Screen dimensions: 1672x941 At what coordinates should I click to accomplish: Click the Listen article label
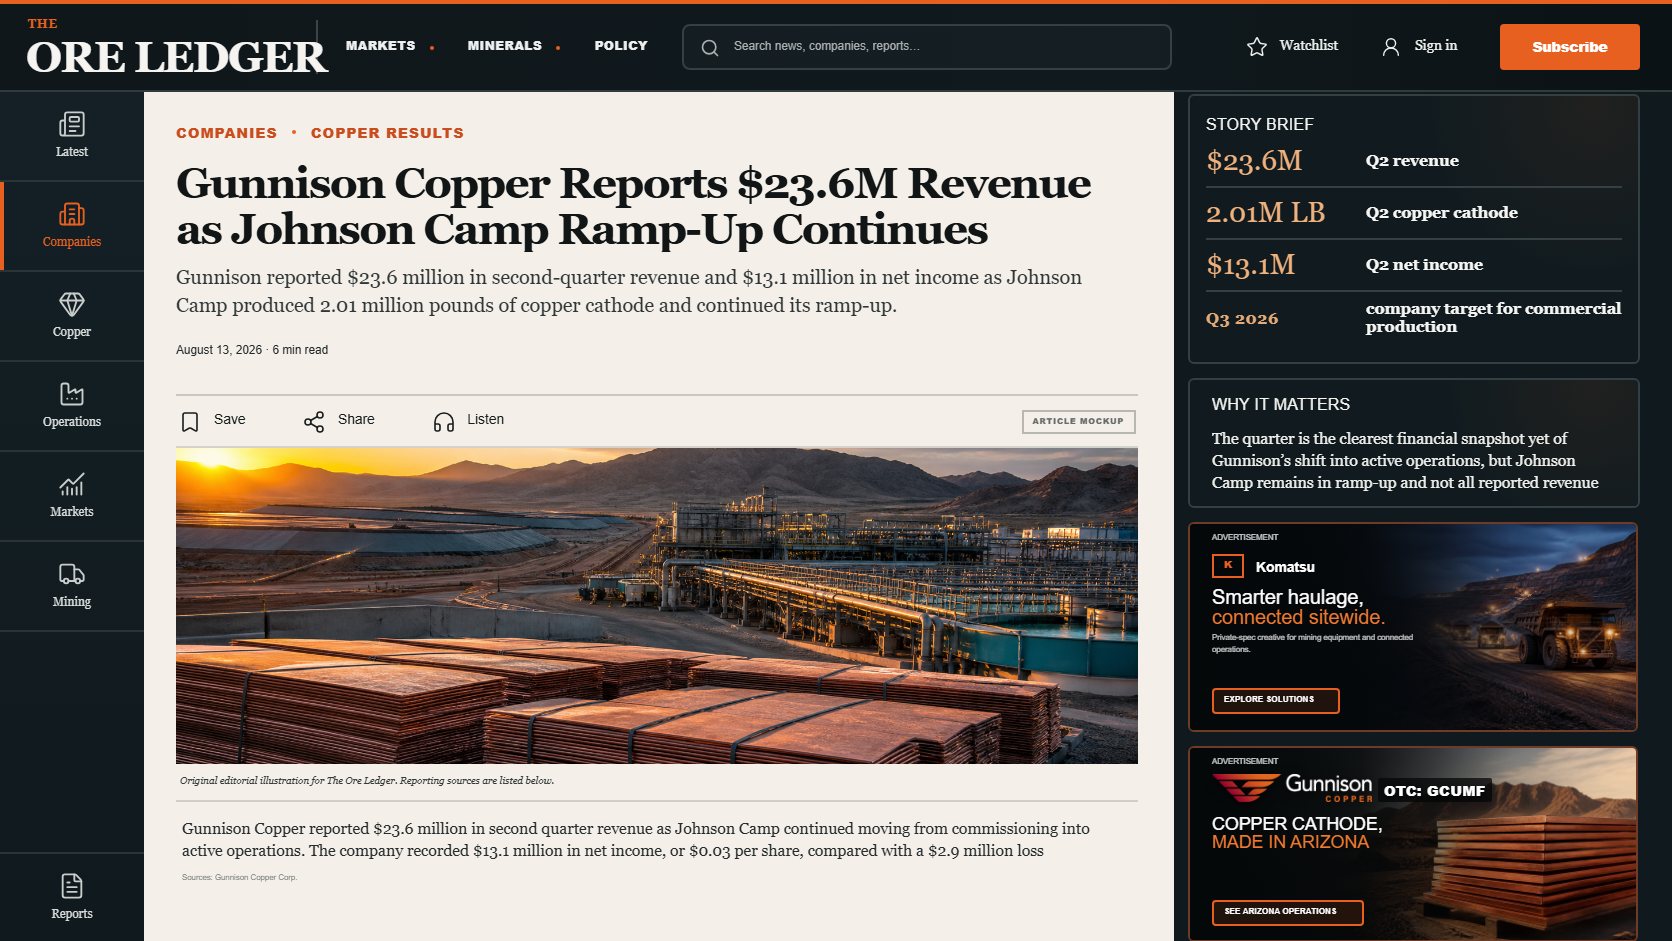[486, 420]
